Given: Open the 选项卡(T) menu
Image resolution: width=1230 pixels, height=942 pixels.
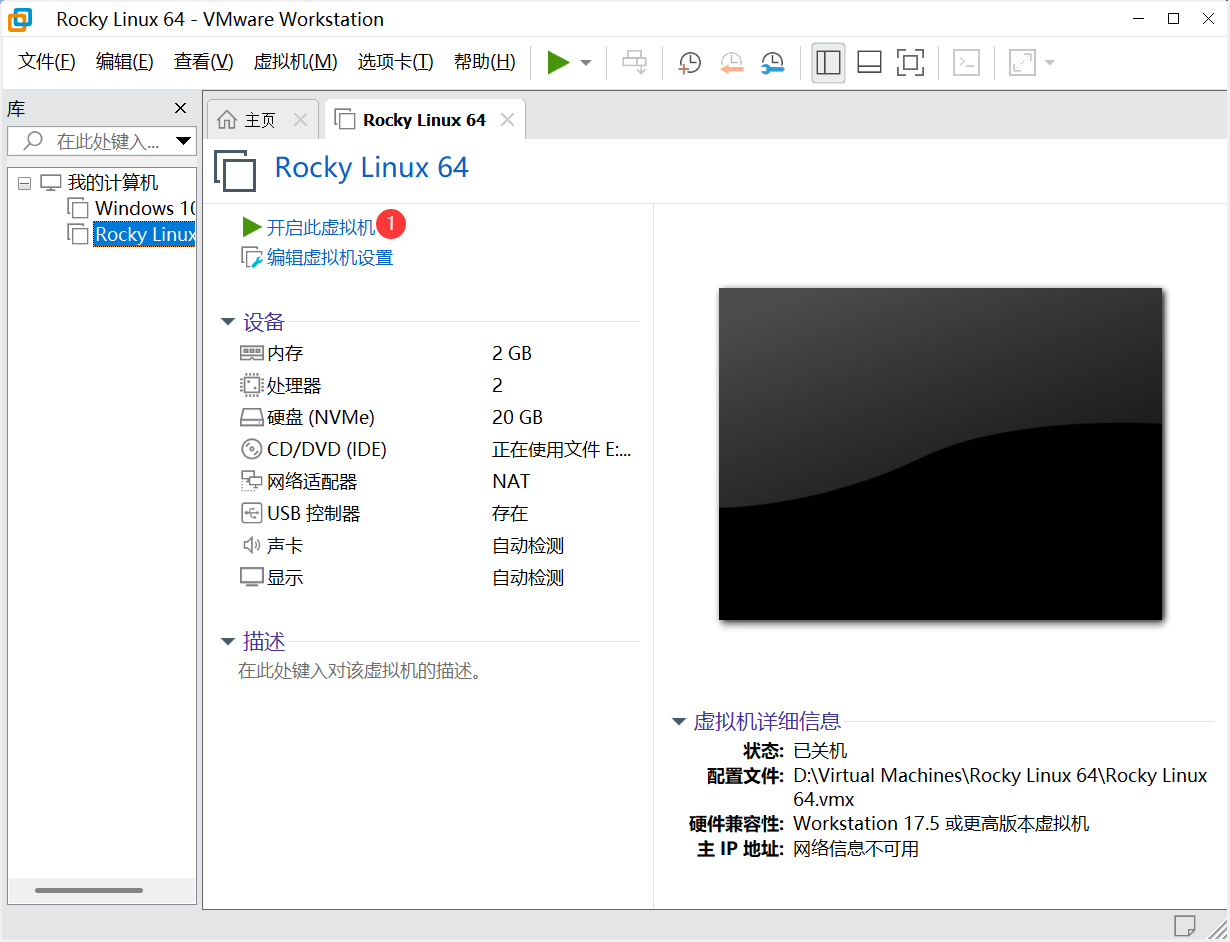Looking at the screenshot, I should click(x=396, y=62).
